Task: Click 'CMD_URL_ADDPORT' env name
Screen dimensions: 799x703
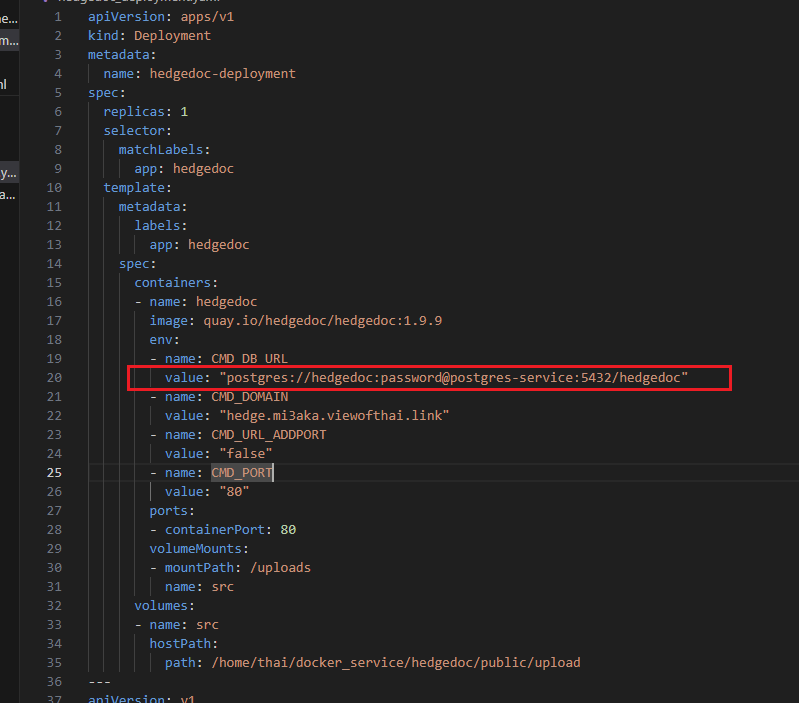Action: point(269,435)
